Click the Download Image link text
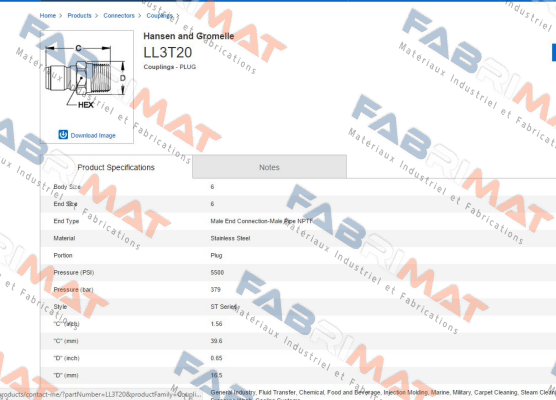This screenshot has height=400, width=556. pos(93,135)
